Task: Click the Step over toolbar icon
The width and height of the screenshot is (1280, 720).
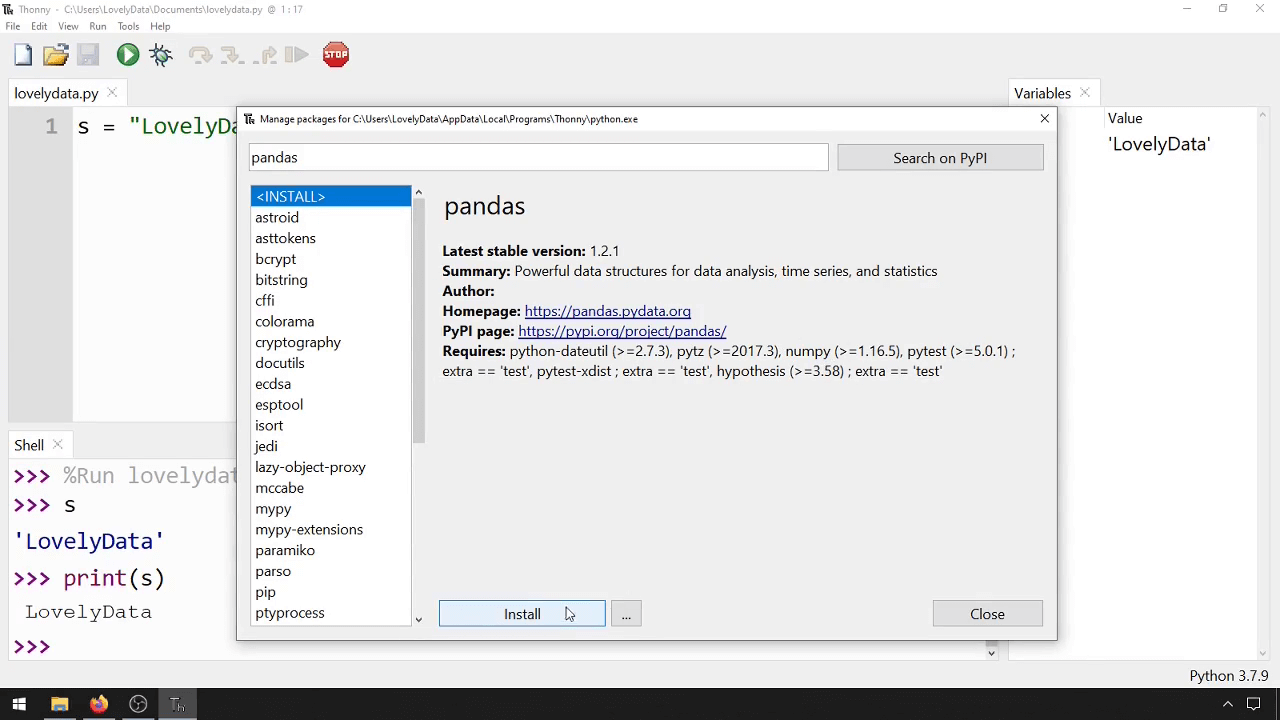Action: 200,55
